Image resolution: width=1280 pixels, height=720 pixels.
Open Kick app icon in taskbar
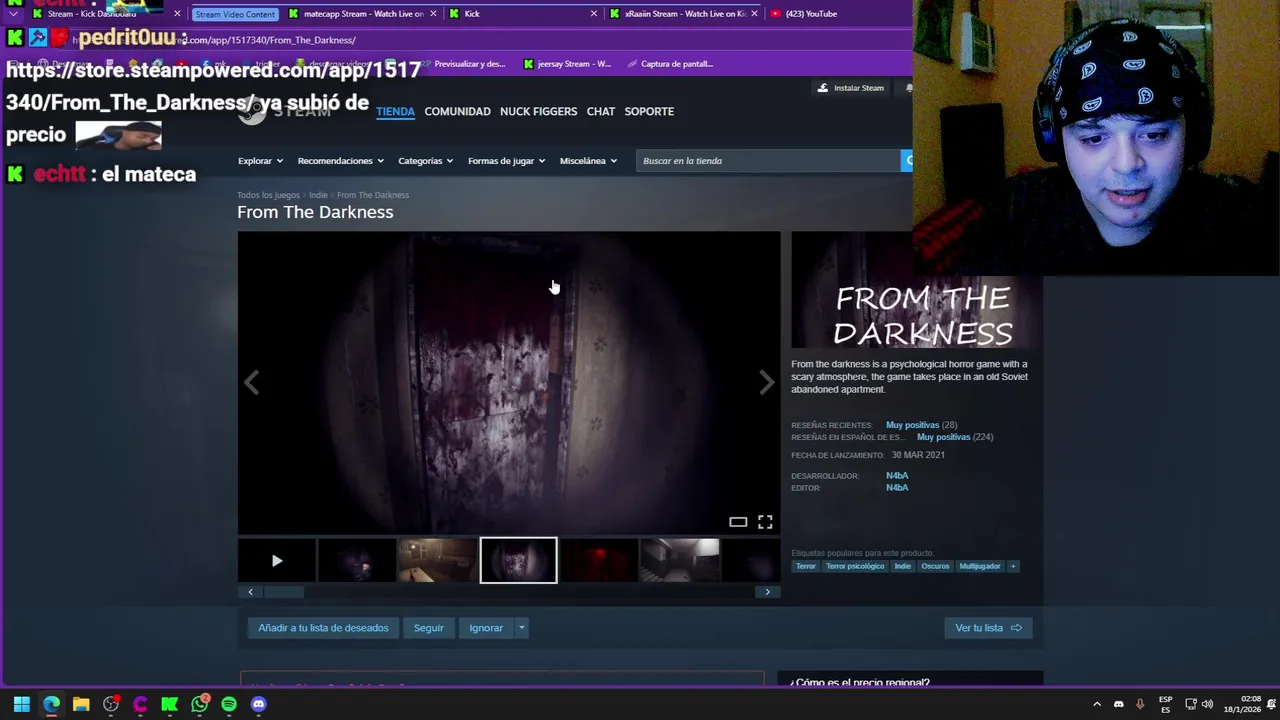[x=170, y=704]
